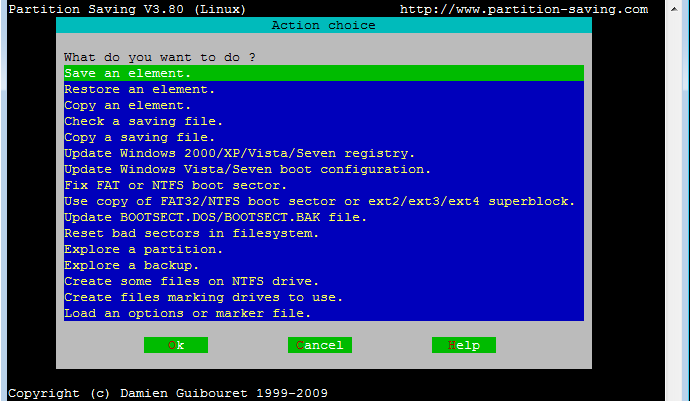Open the Help button
The height and width of the screenshot is (401, 690).
[x=464, y=345]
